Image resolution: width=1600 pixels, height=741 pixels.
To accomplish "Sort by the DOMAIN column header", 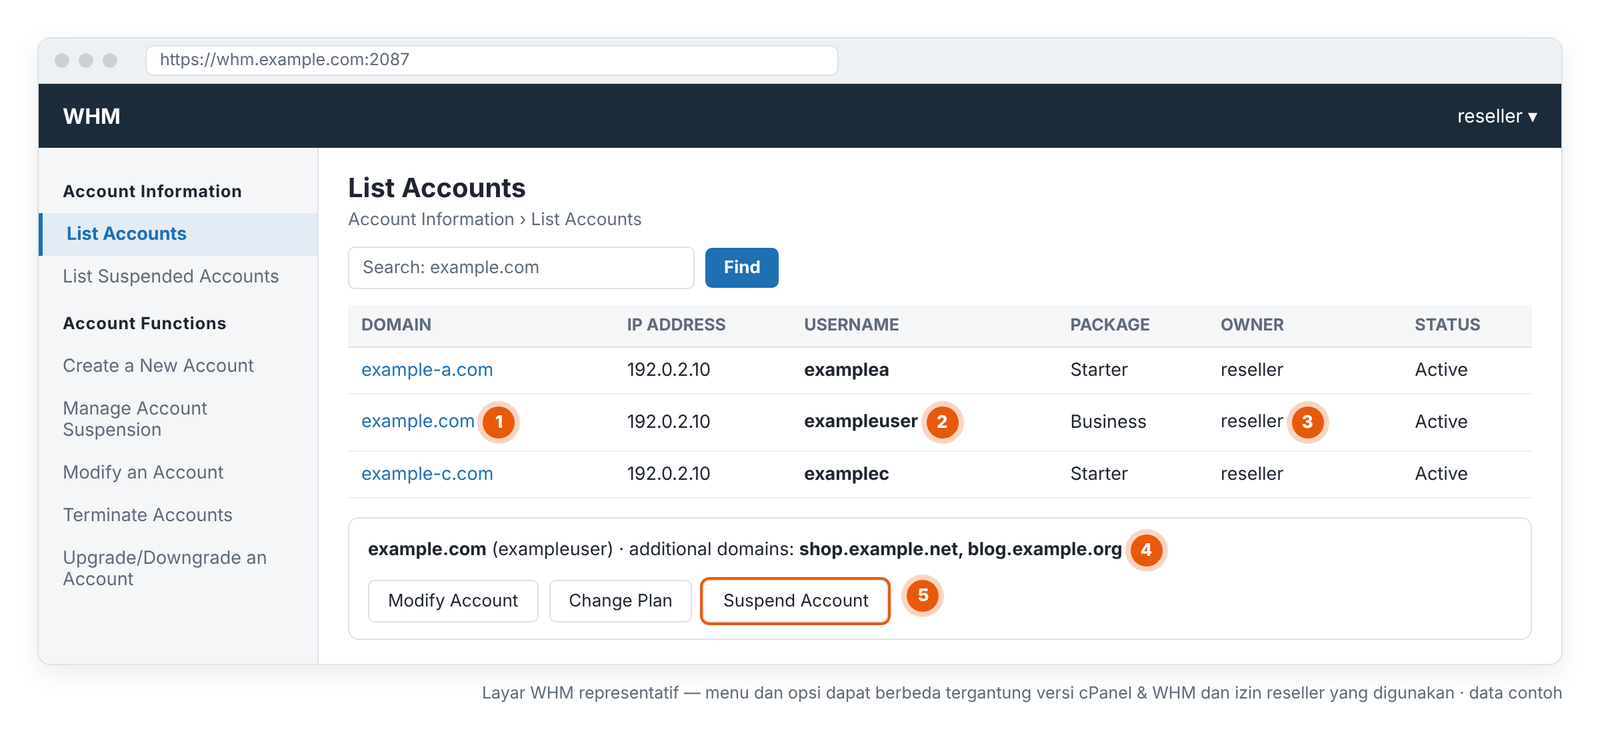I will coord(396,325).
